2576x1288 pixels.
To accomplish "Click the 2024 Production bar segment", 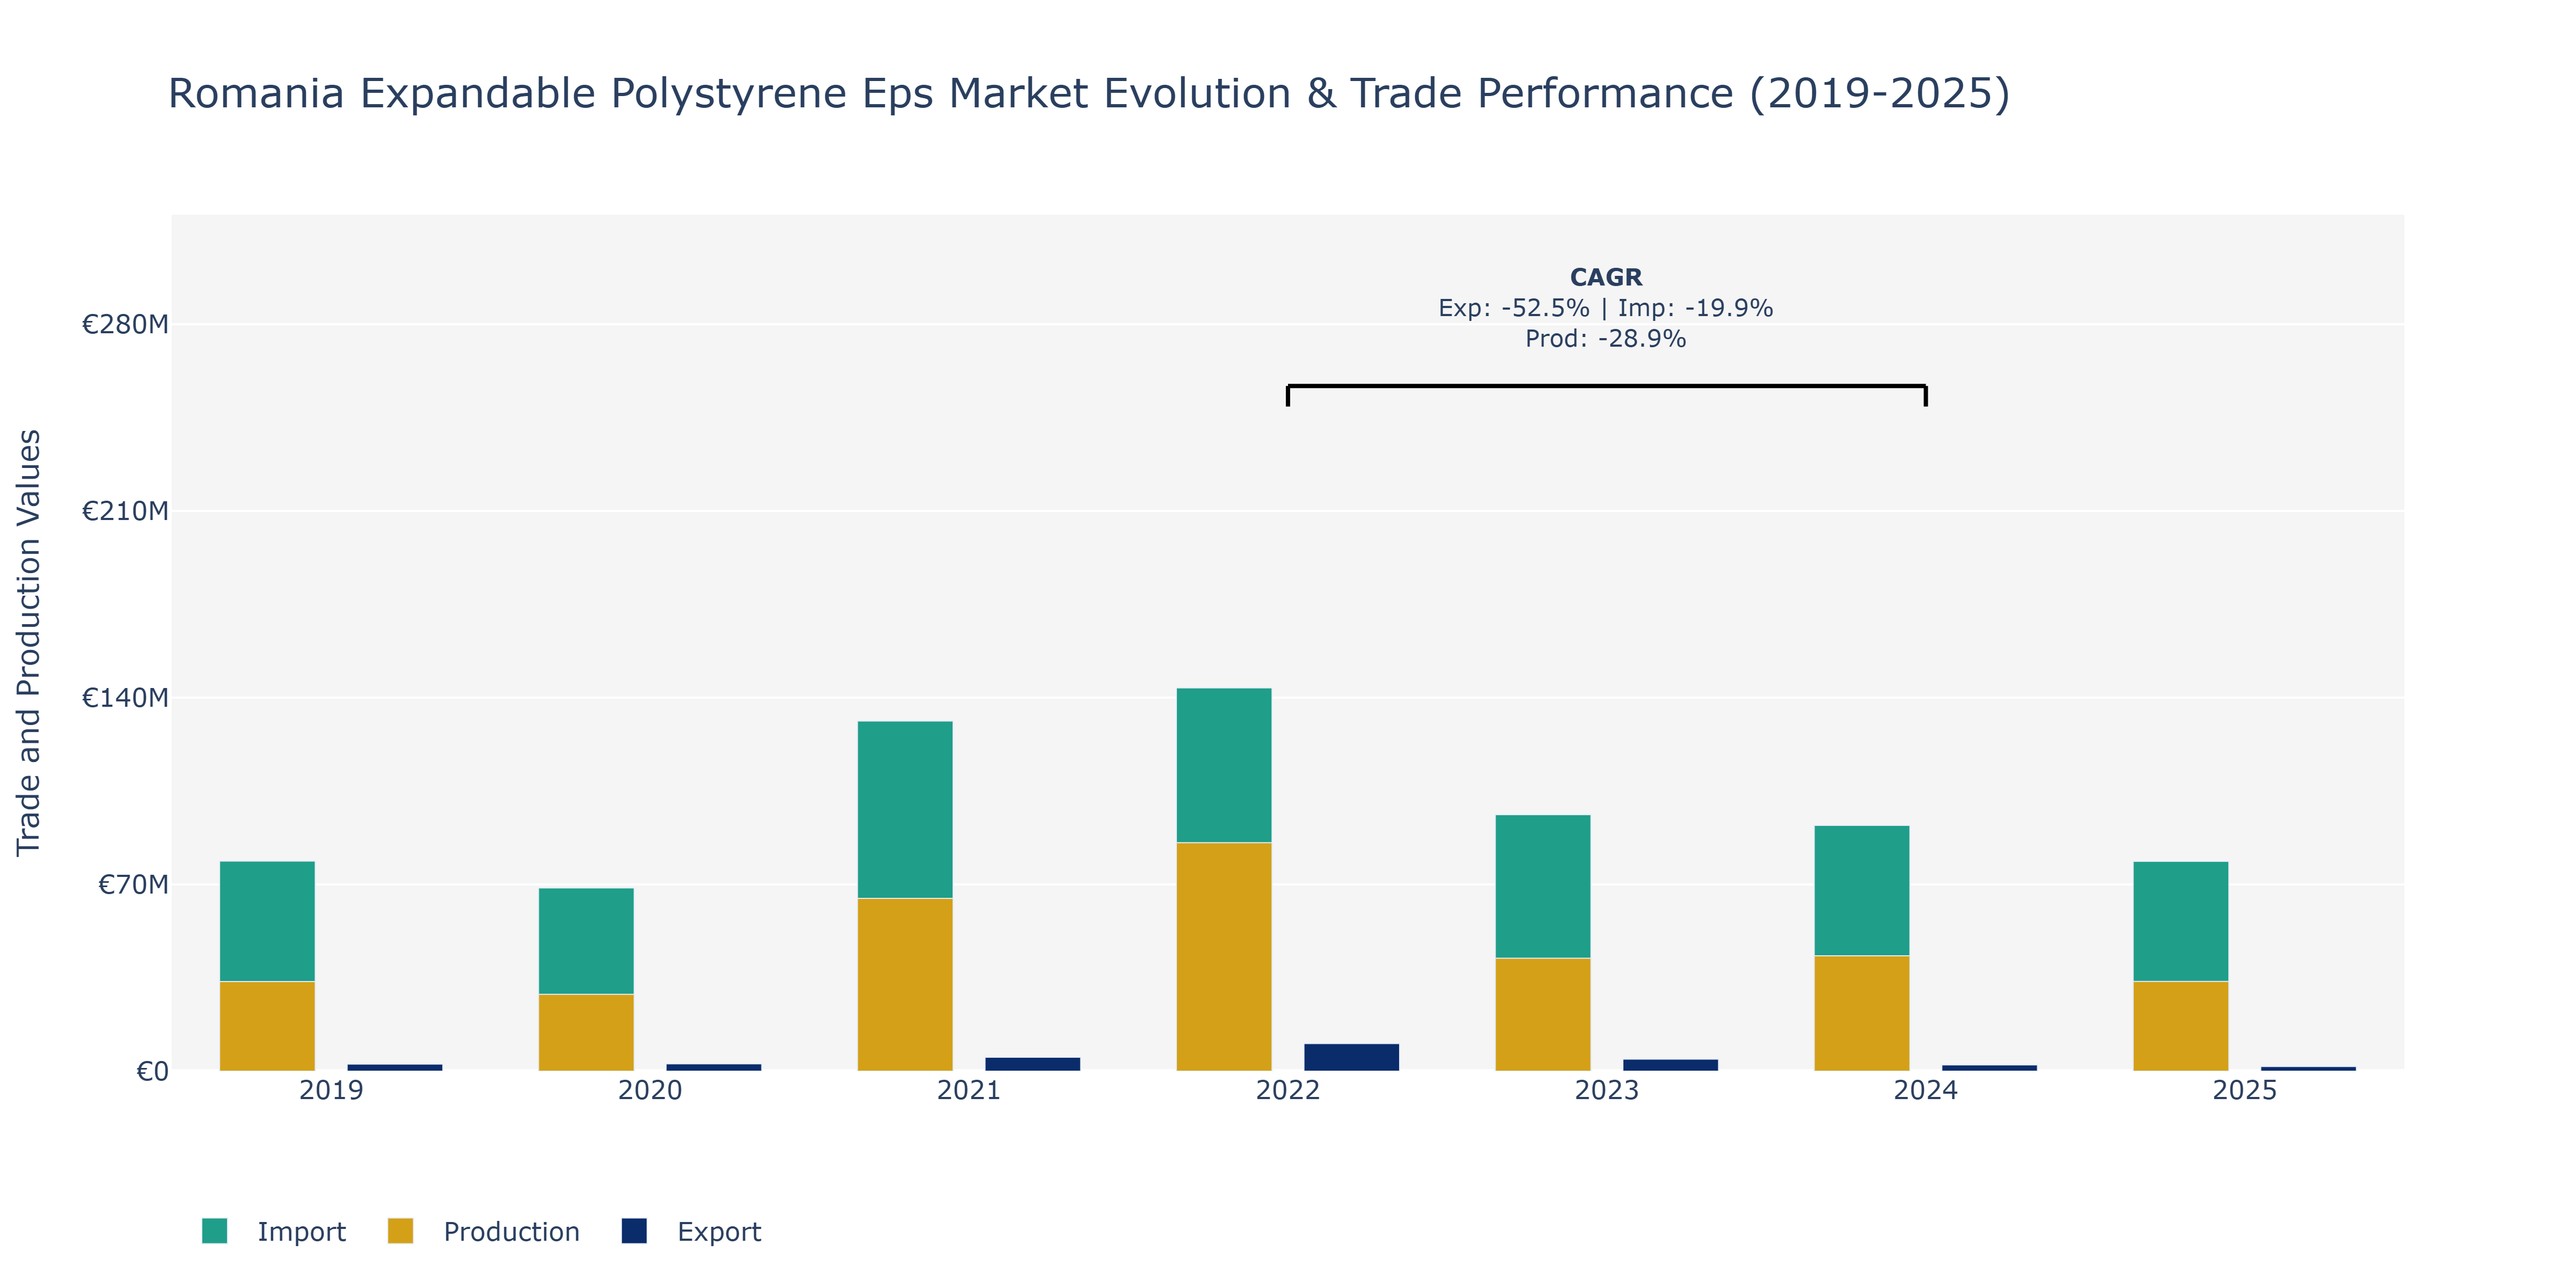I will tap(1862, 1013).
